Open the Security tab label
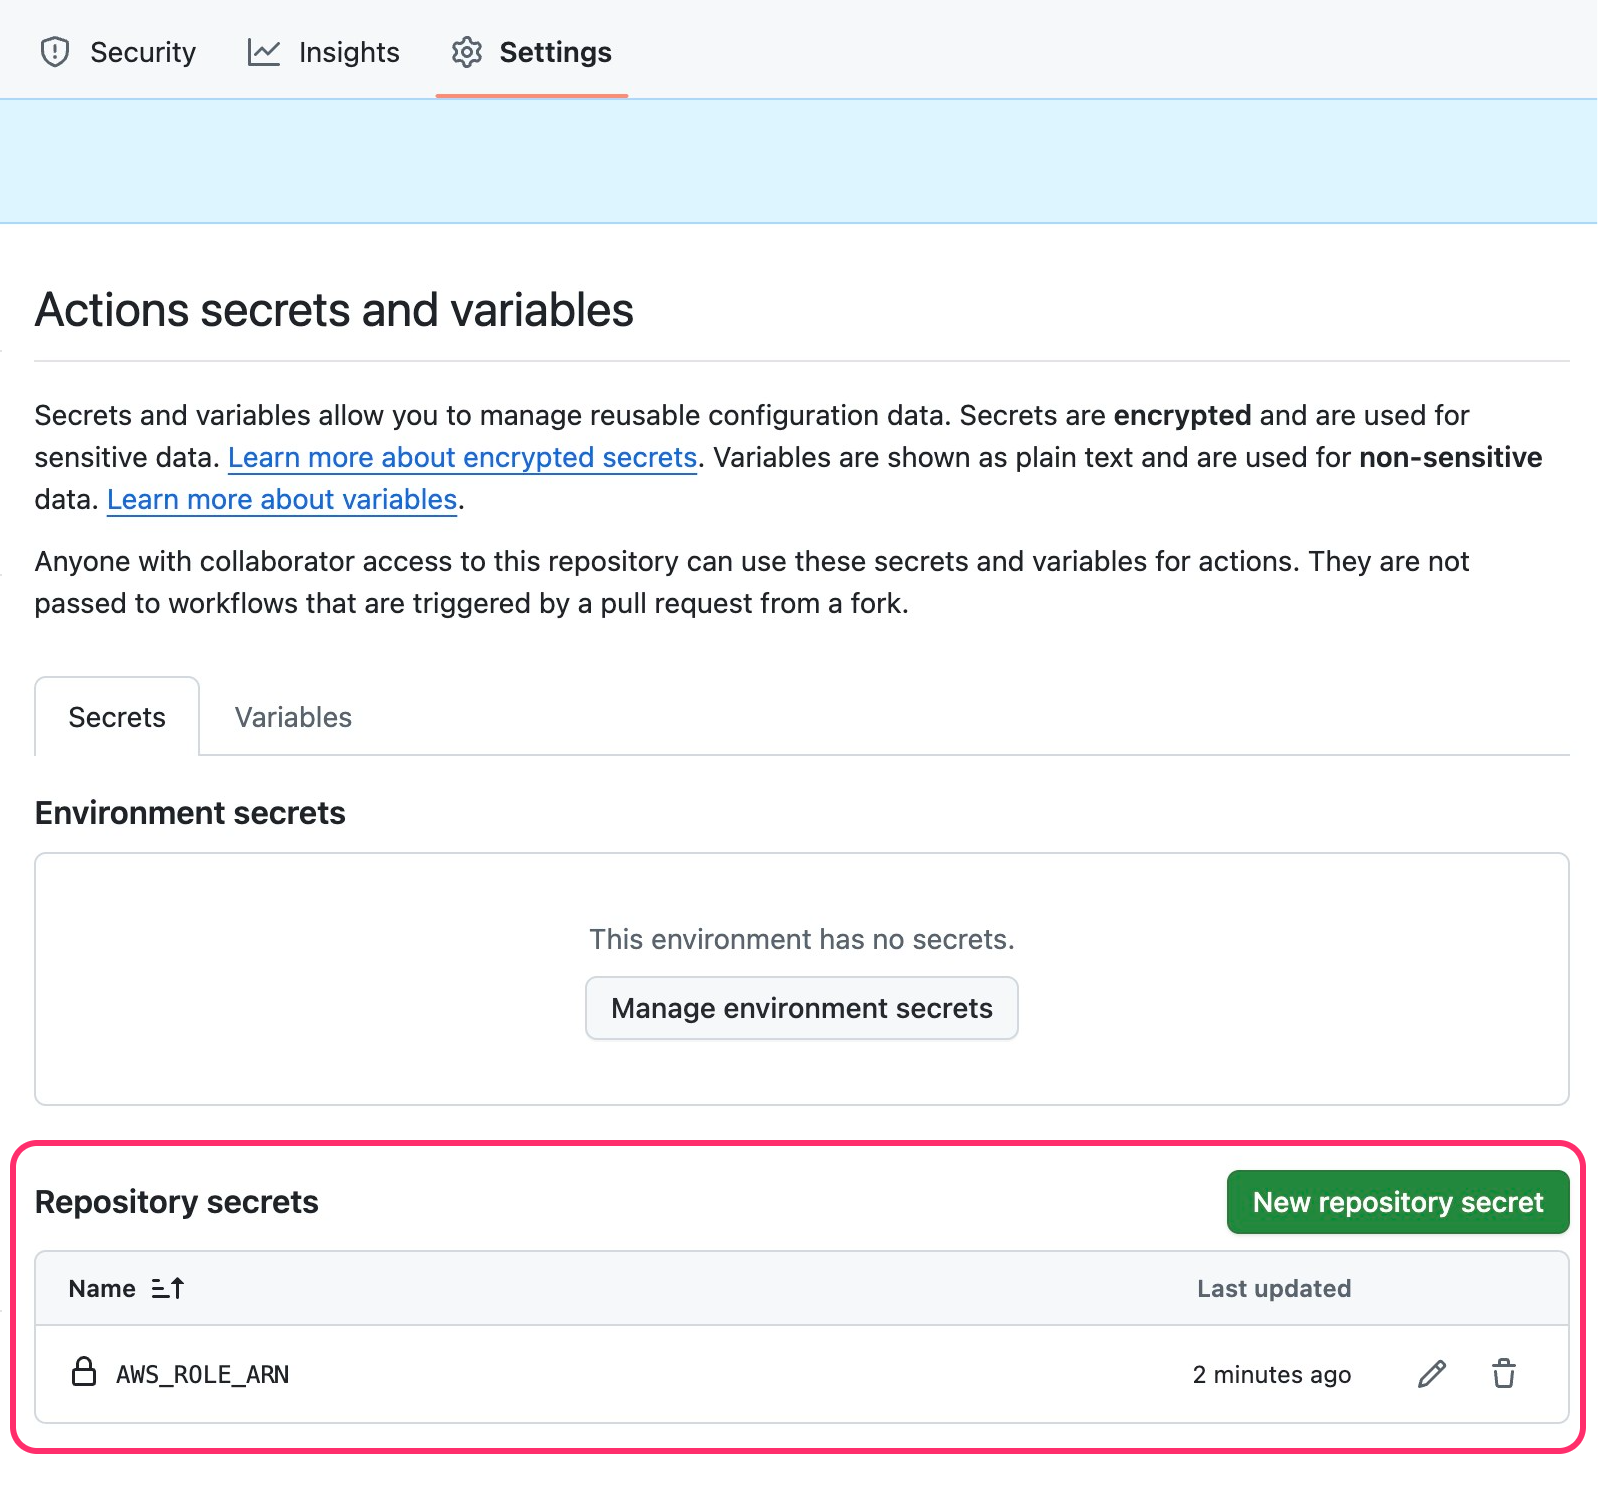The image size is (1598, 1498). tap(143, 52)
